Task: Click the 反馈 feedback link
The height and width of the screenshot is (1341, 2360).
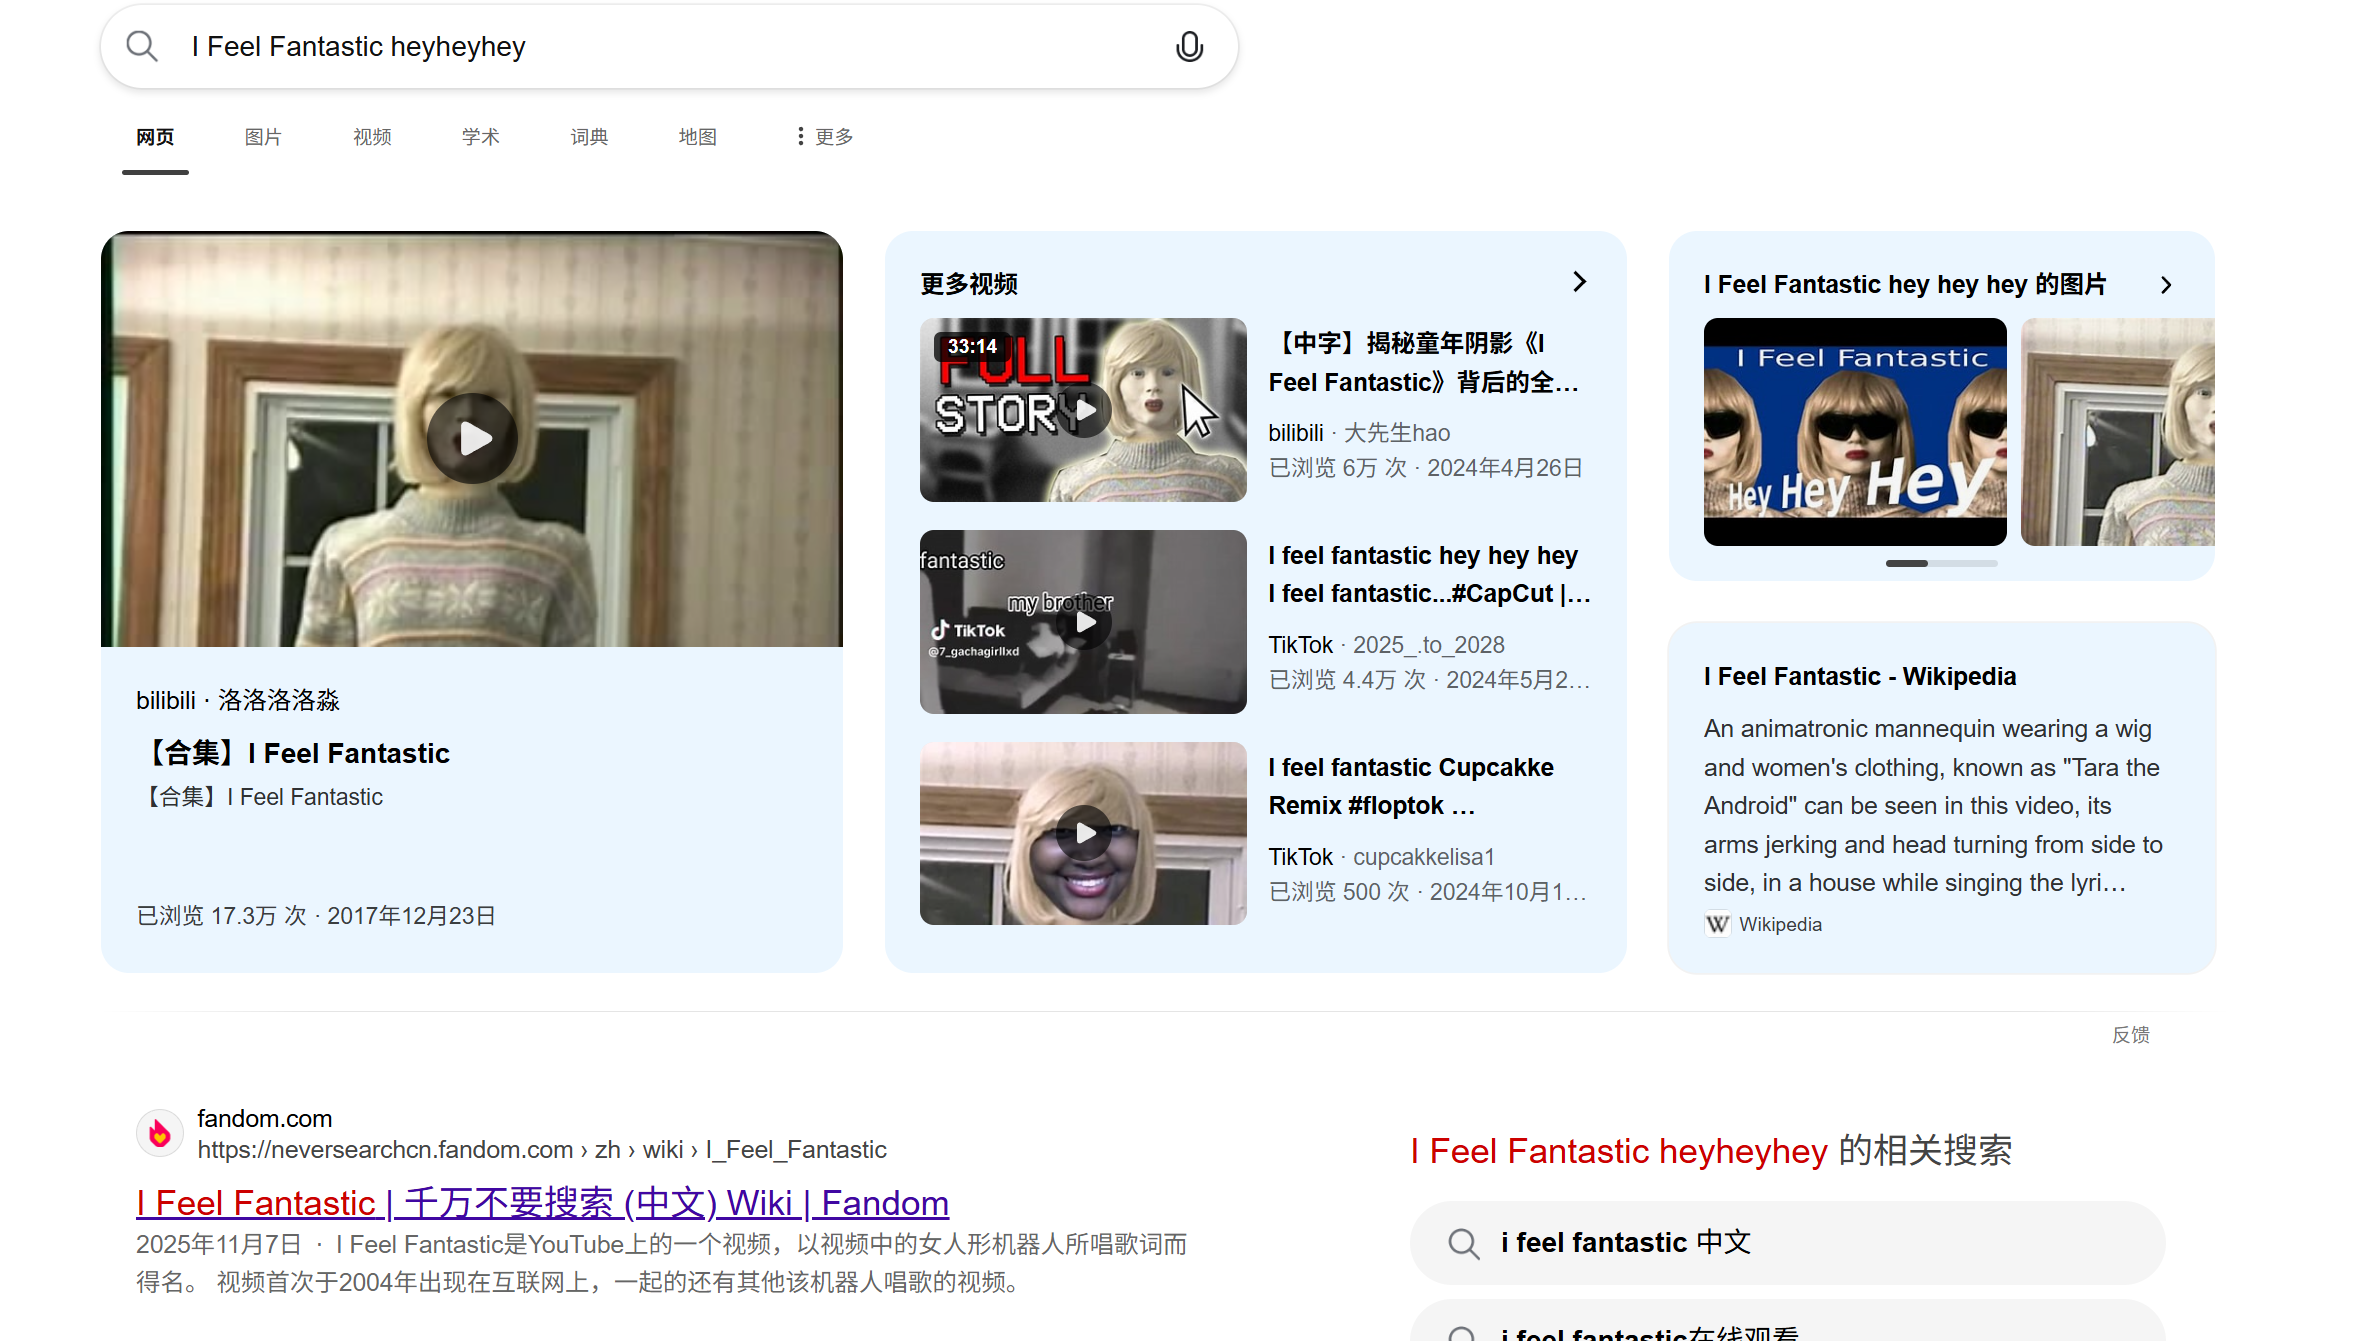Action: click(2130, 1035)
